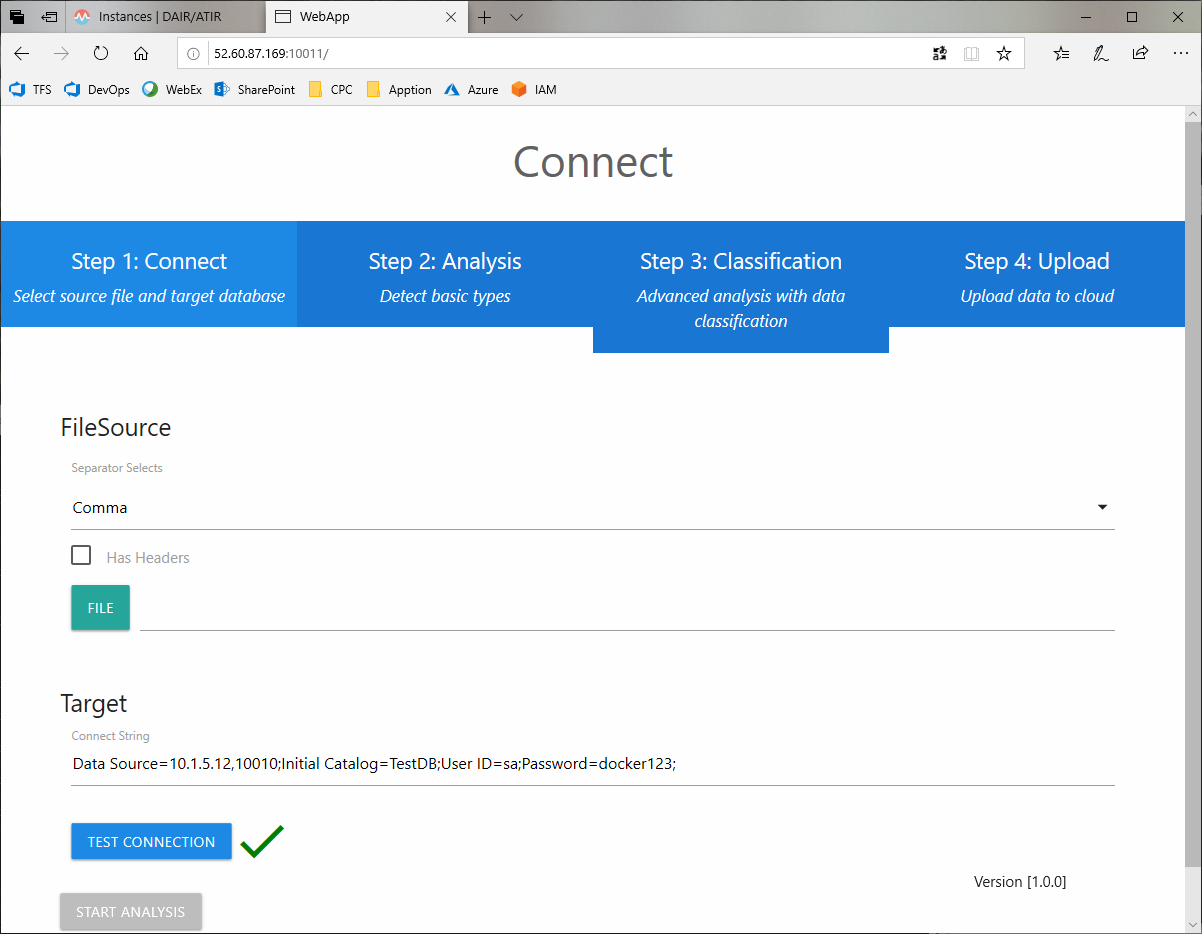Select Step 3: Classification tab
The width and height of the screenshot is (1202, 934).
click(741, 287)
